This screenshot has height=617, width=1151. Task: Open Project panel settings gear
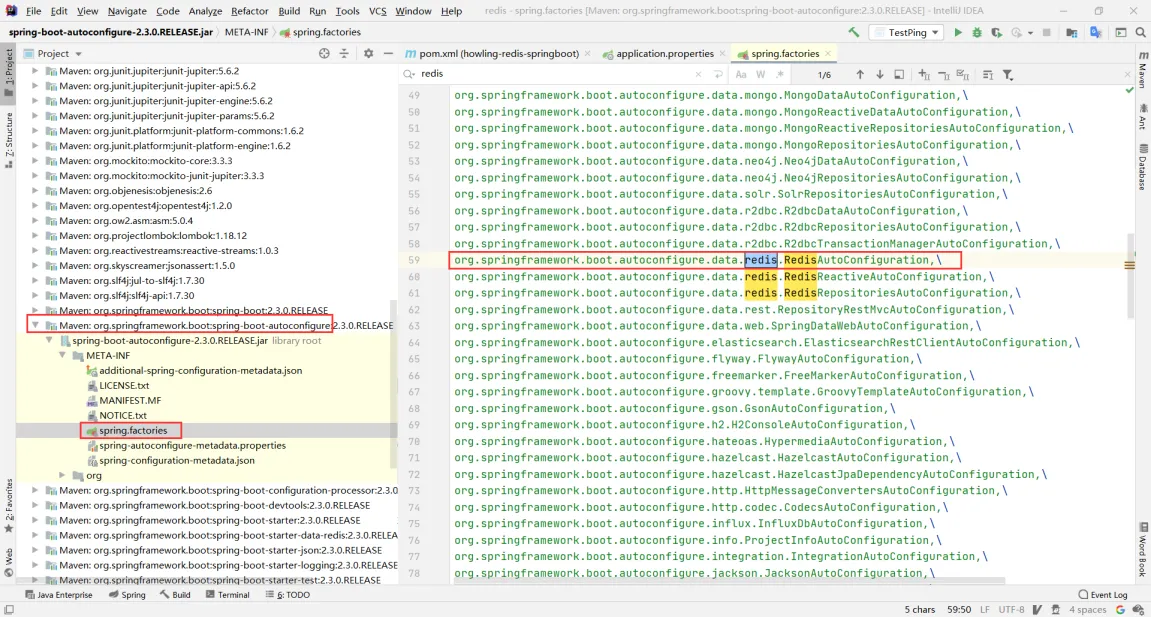click(x=368, y=53)
